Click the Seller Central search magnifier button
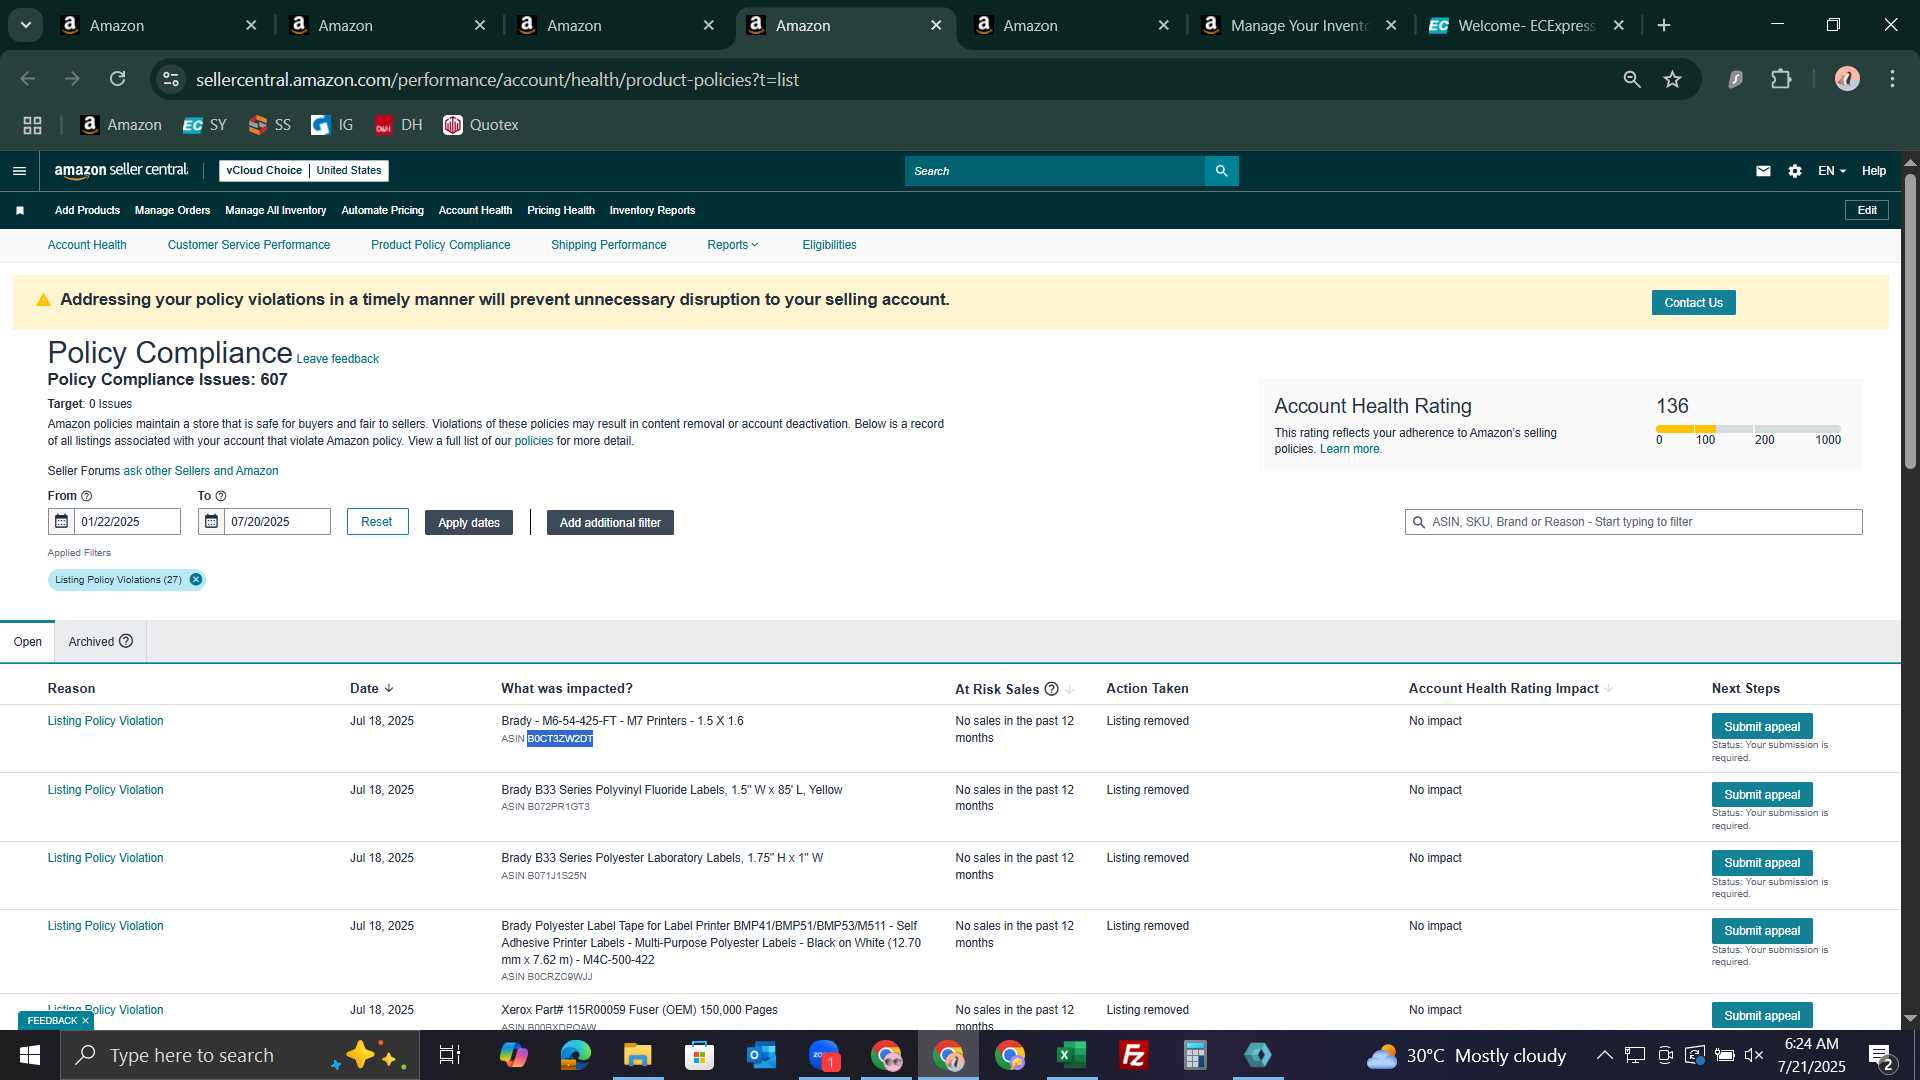 (1221, 171)
